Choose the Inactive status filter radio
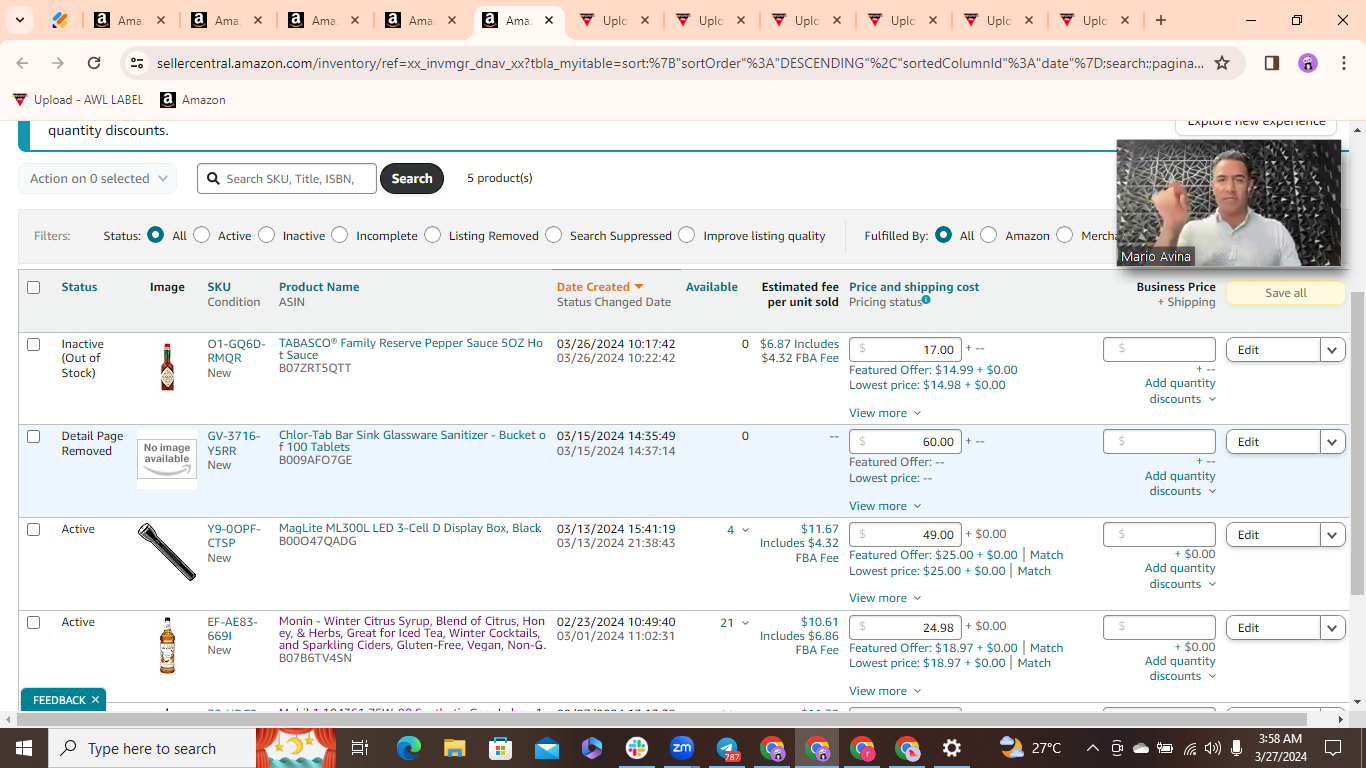1366x768 pixels. tap(266, 235)
